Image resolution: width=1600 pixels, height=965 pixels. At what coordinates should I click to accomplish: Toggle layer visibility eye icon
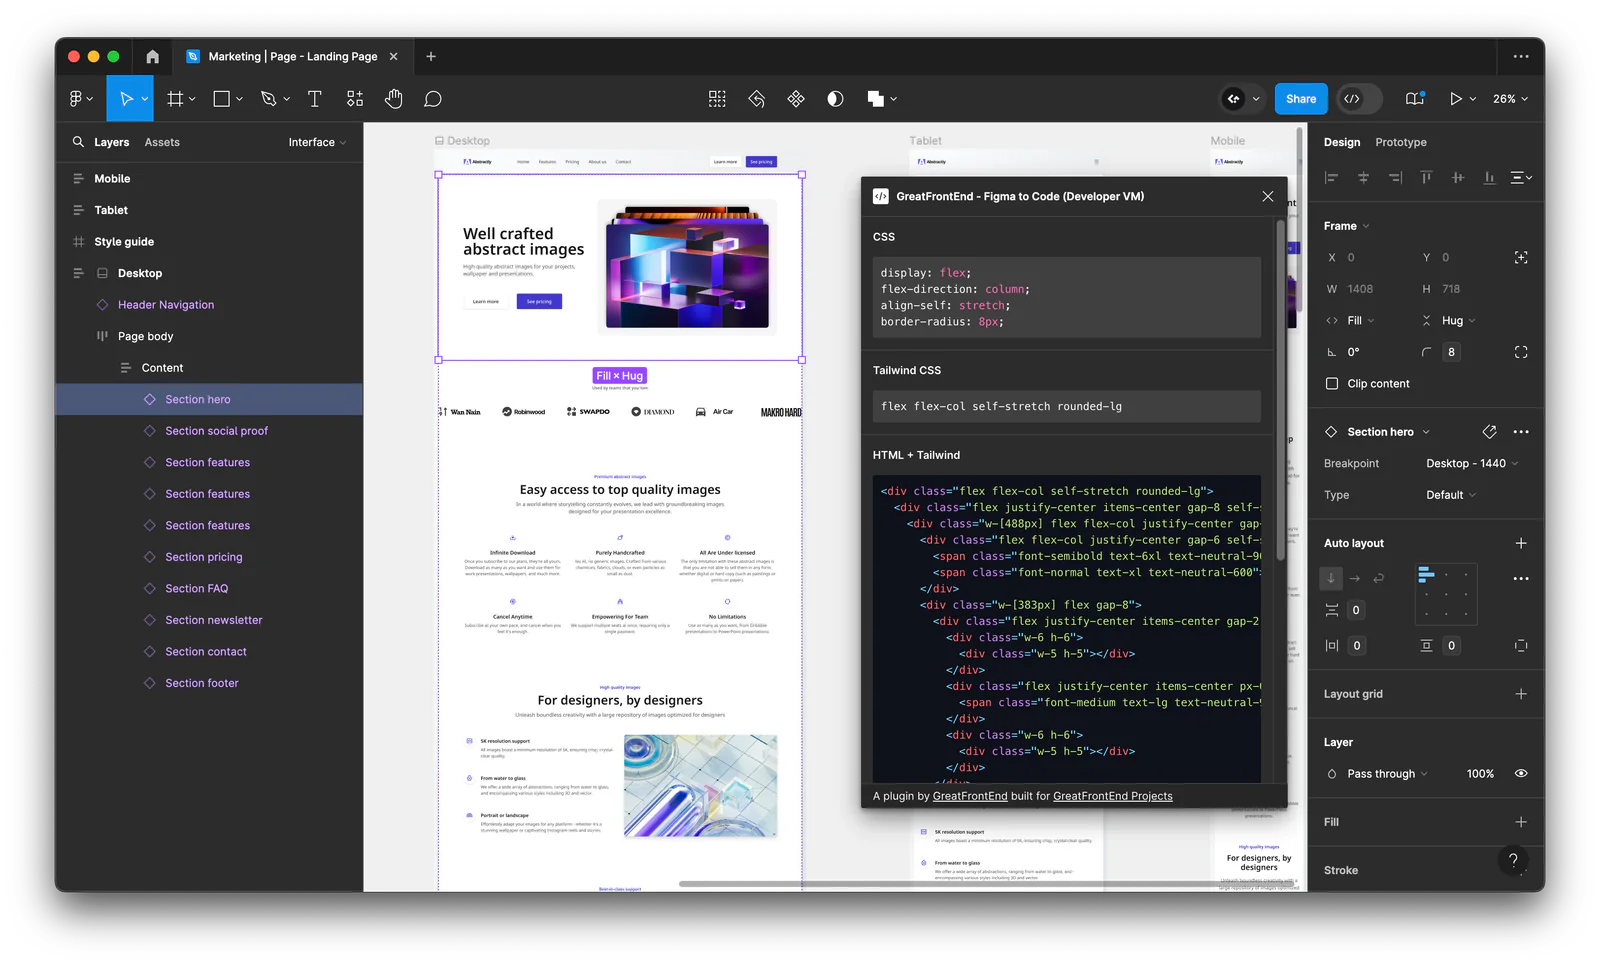point(1521,774)
